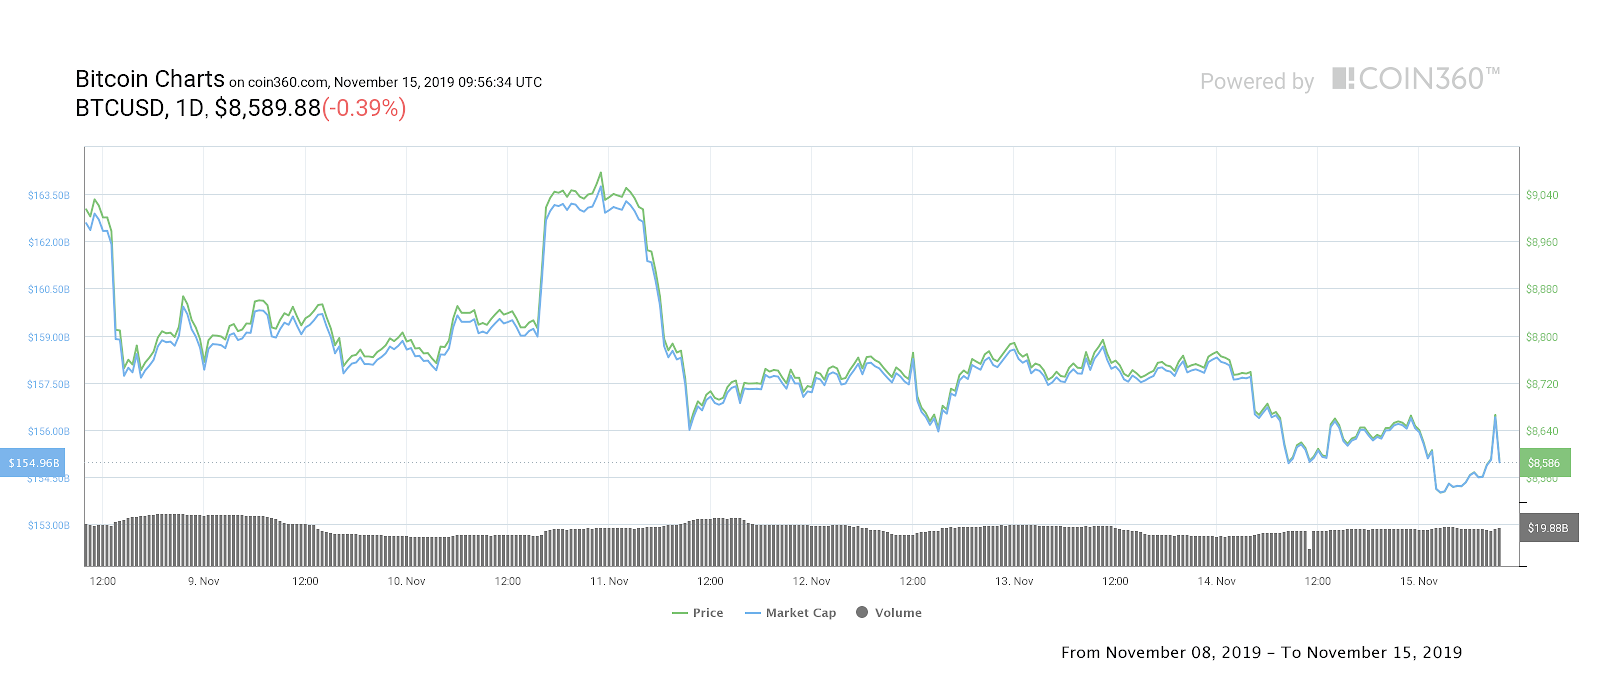This screenshot has width=1600, height=700.
Task: Click the $159.00B market cap axis label
Action: [49, 337]
